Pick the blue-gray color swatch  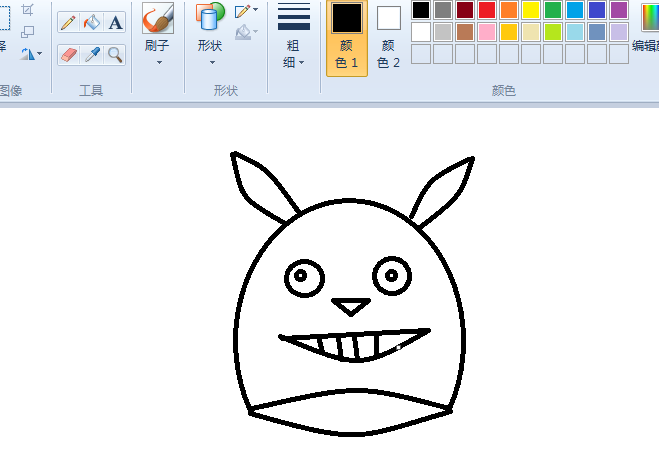(597, 32)
